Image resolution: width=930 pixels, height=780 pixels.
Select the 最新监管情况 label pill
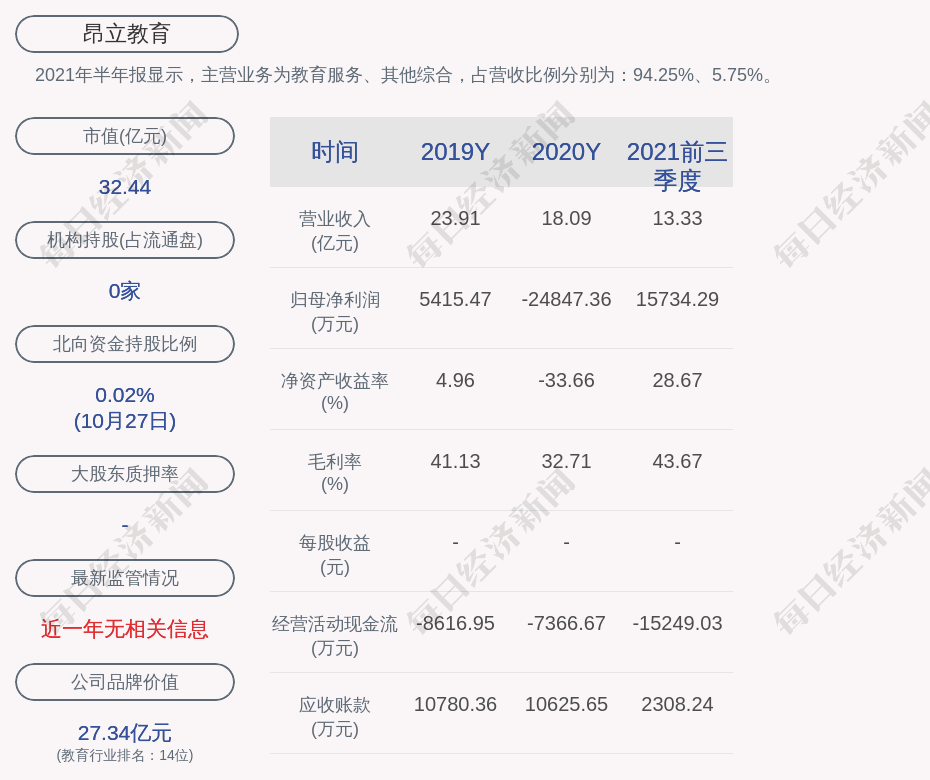[125, 578]
